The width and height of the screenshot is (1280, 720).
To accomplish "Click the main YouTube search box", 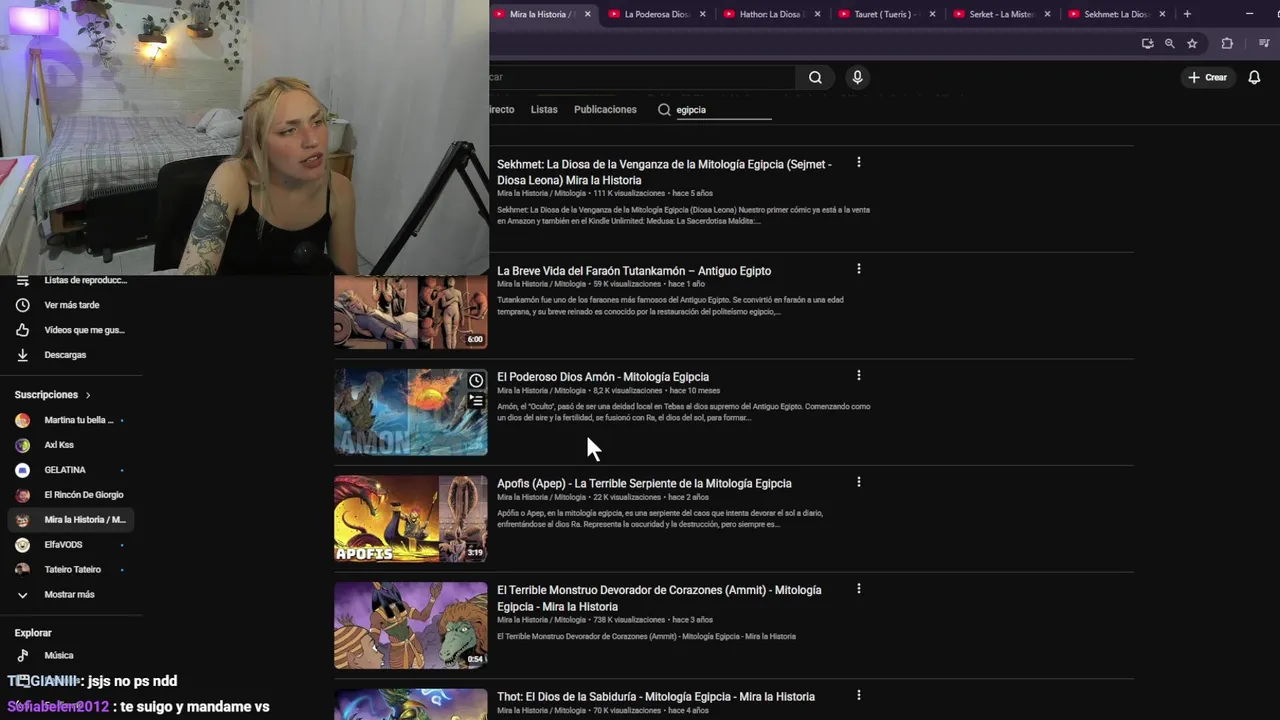I will (x=642, y=77).
